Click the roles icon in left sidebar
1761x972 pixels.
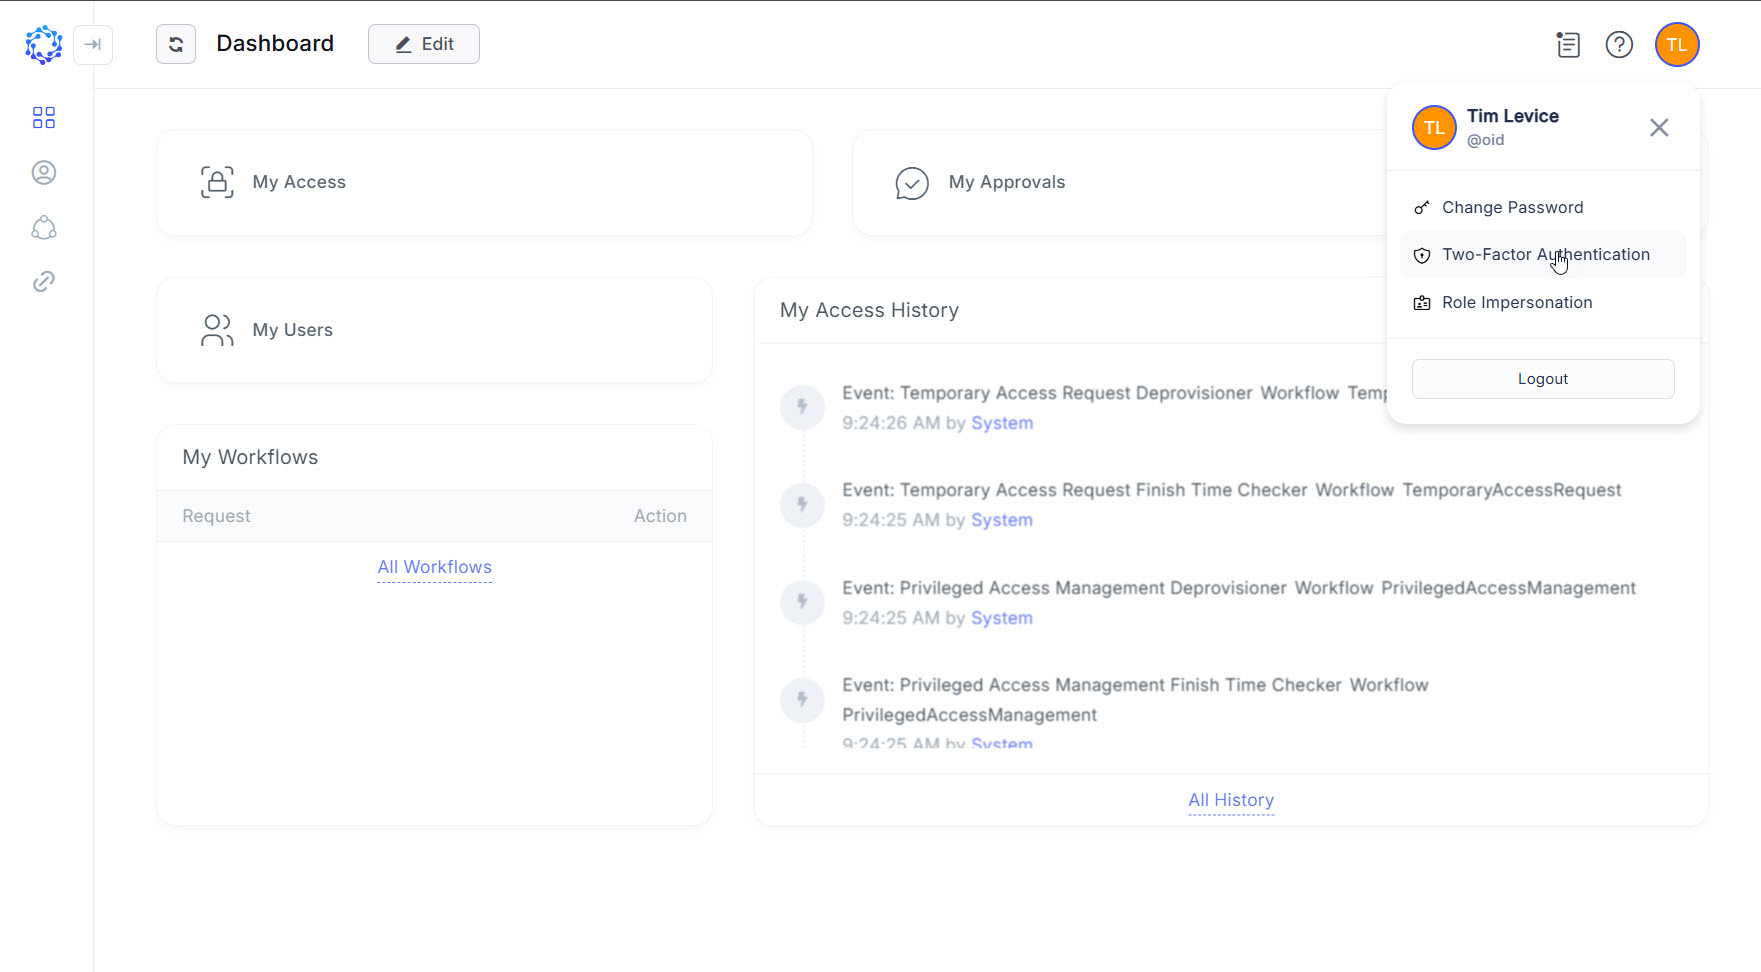point(44,228)
